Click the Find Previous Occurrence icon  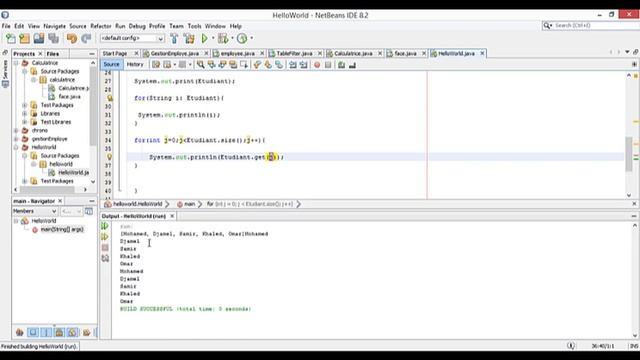pyautogui.click(x=211, y=64)
